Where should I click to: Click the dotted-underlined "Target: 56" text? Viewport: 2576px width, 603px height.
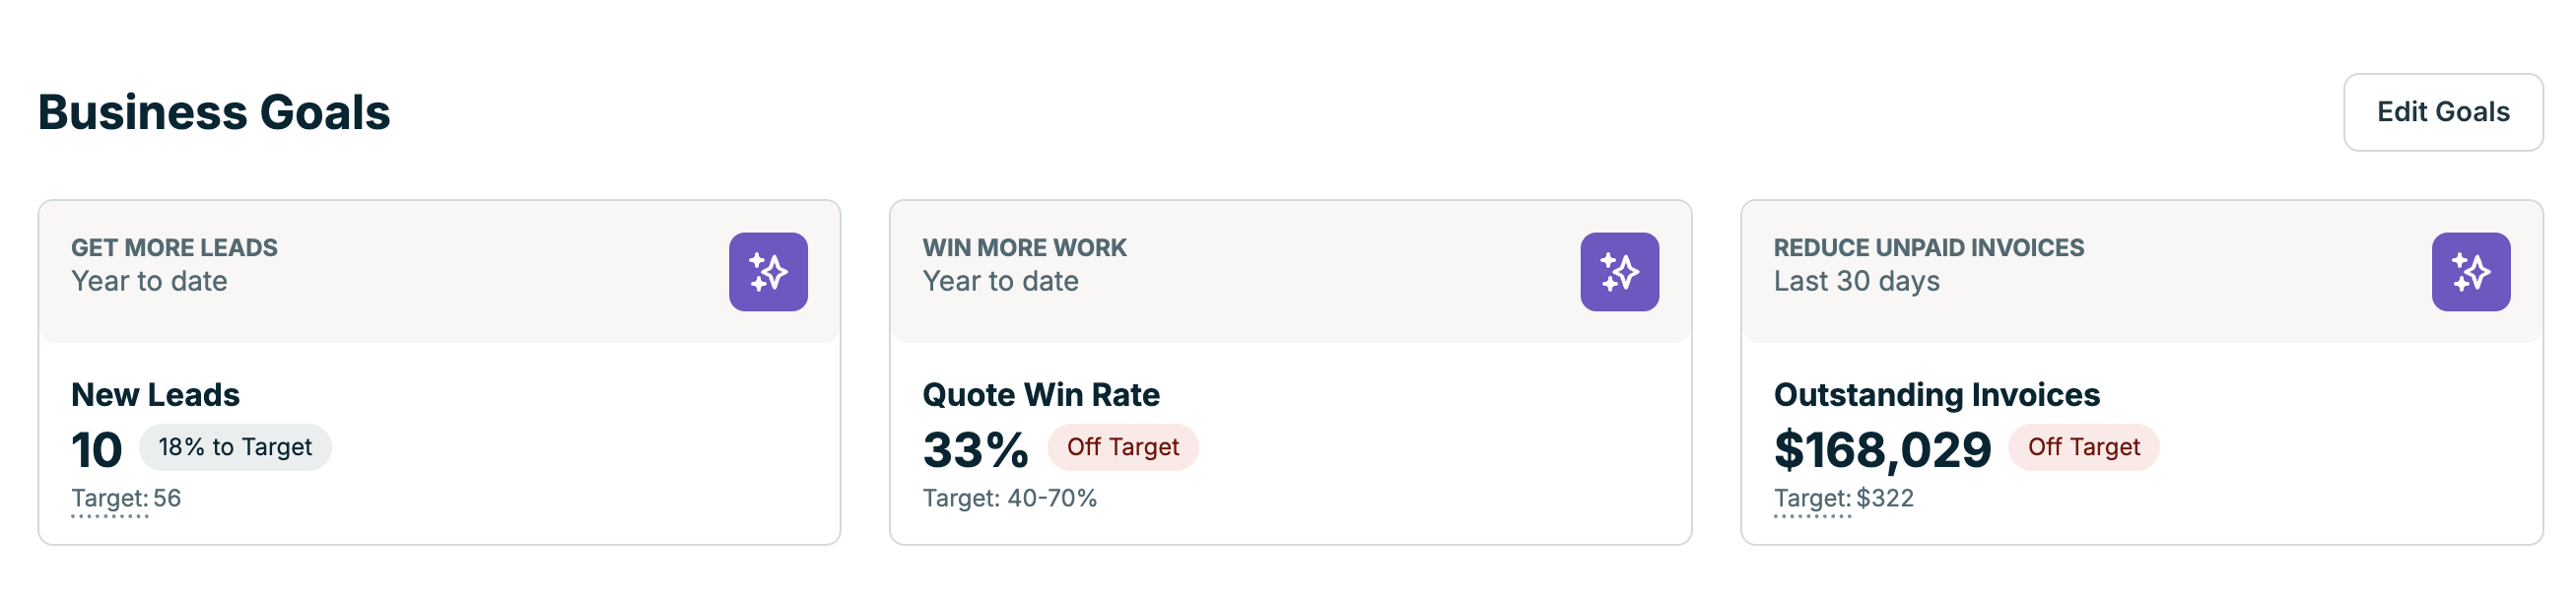[126, 498]
